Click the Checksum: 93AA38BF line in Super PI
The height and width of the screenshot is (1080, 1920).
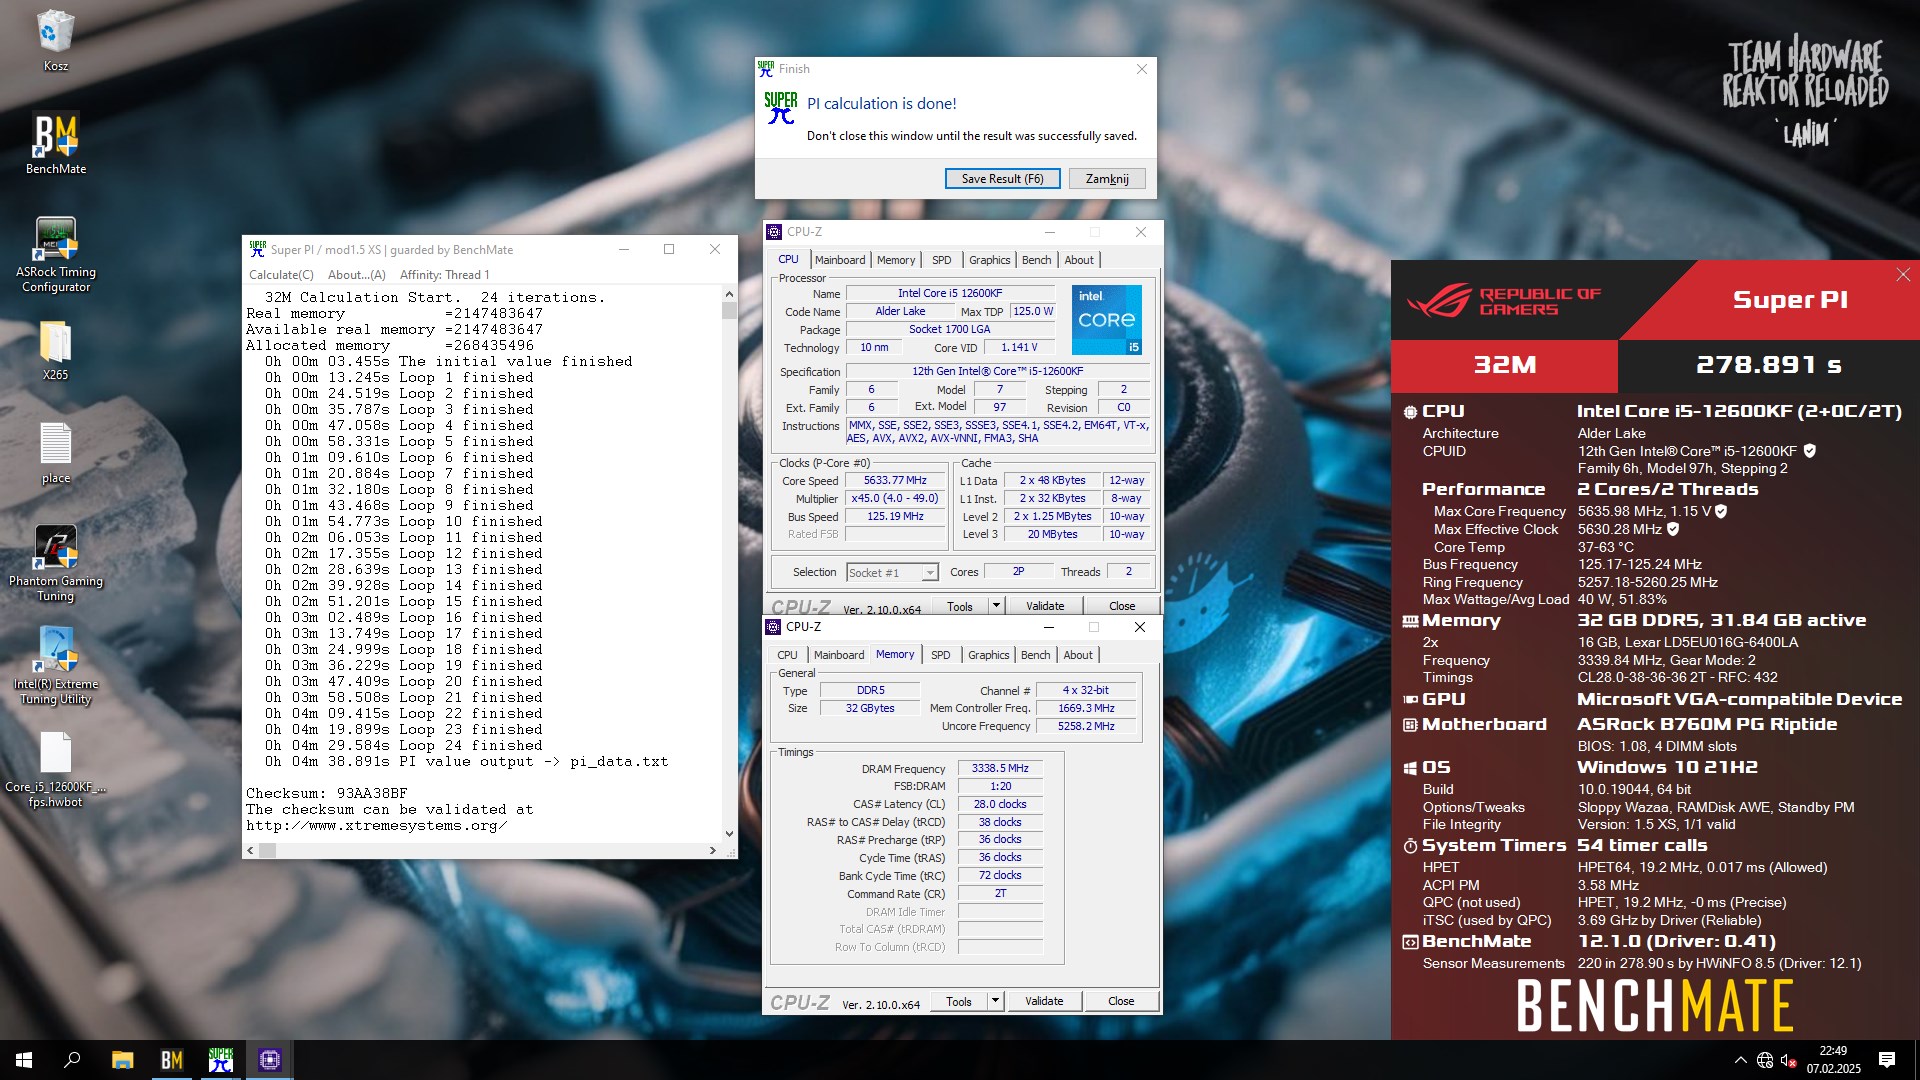(x=327, y=794)
